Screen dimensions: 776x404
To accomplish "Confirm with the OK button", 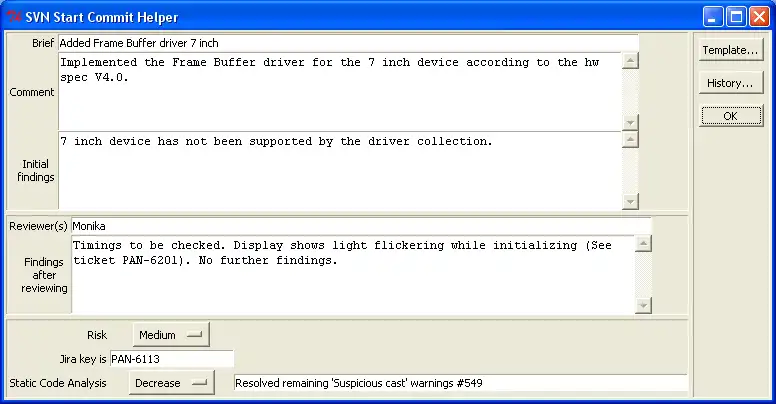I will [x=730, y=116].
